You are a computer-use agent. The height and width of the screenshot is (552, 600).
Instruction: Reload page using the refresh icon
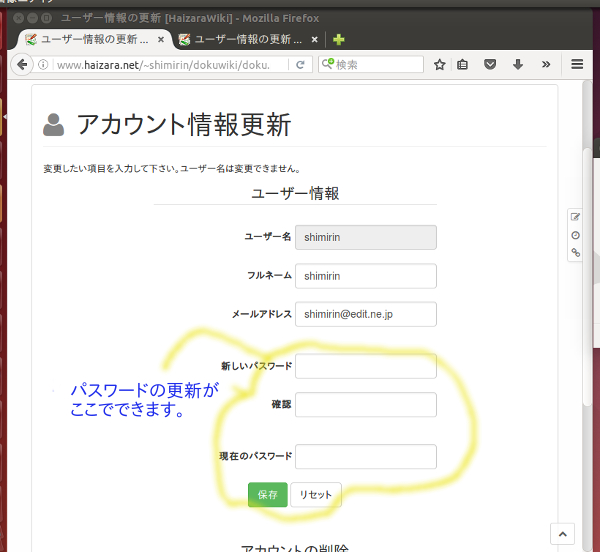(299, 64)
